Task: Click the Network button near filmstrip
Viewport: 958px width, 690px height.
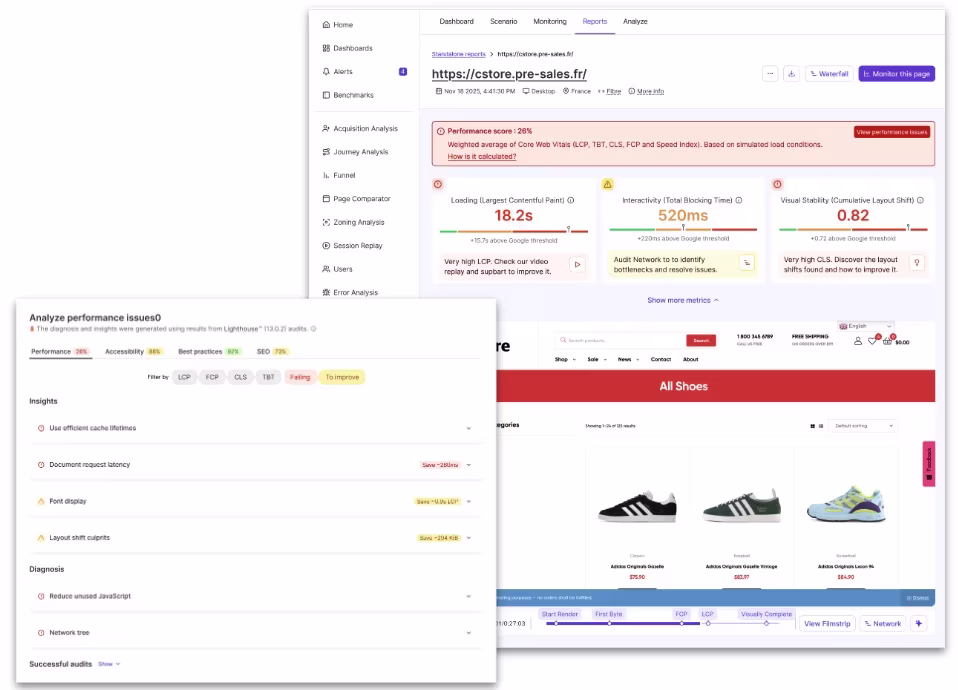Action: pos(883,623)
